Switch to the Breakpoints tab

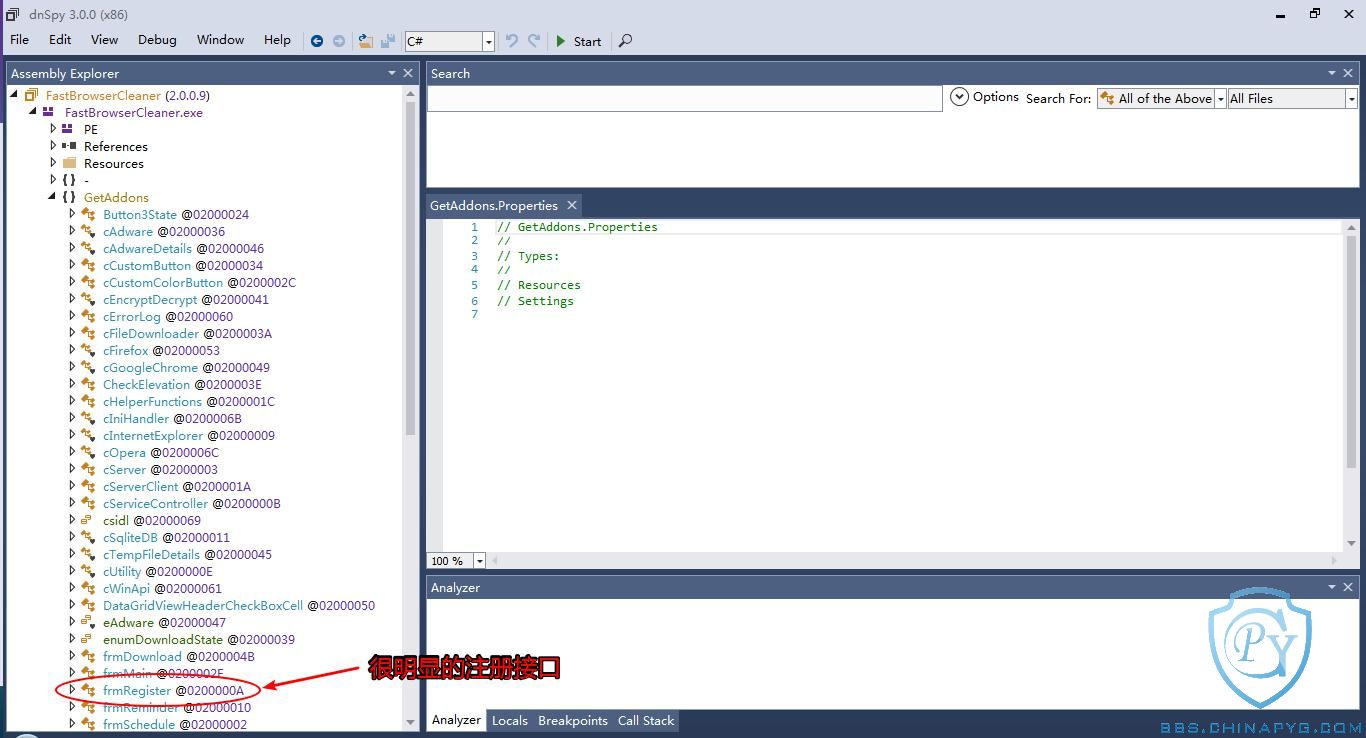point(572,720)
